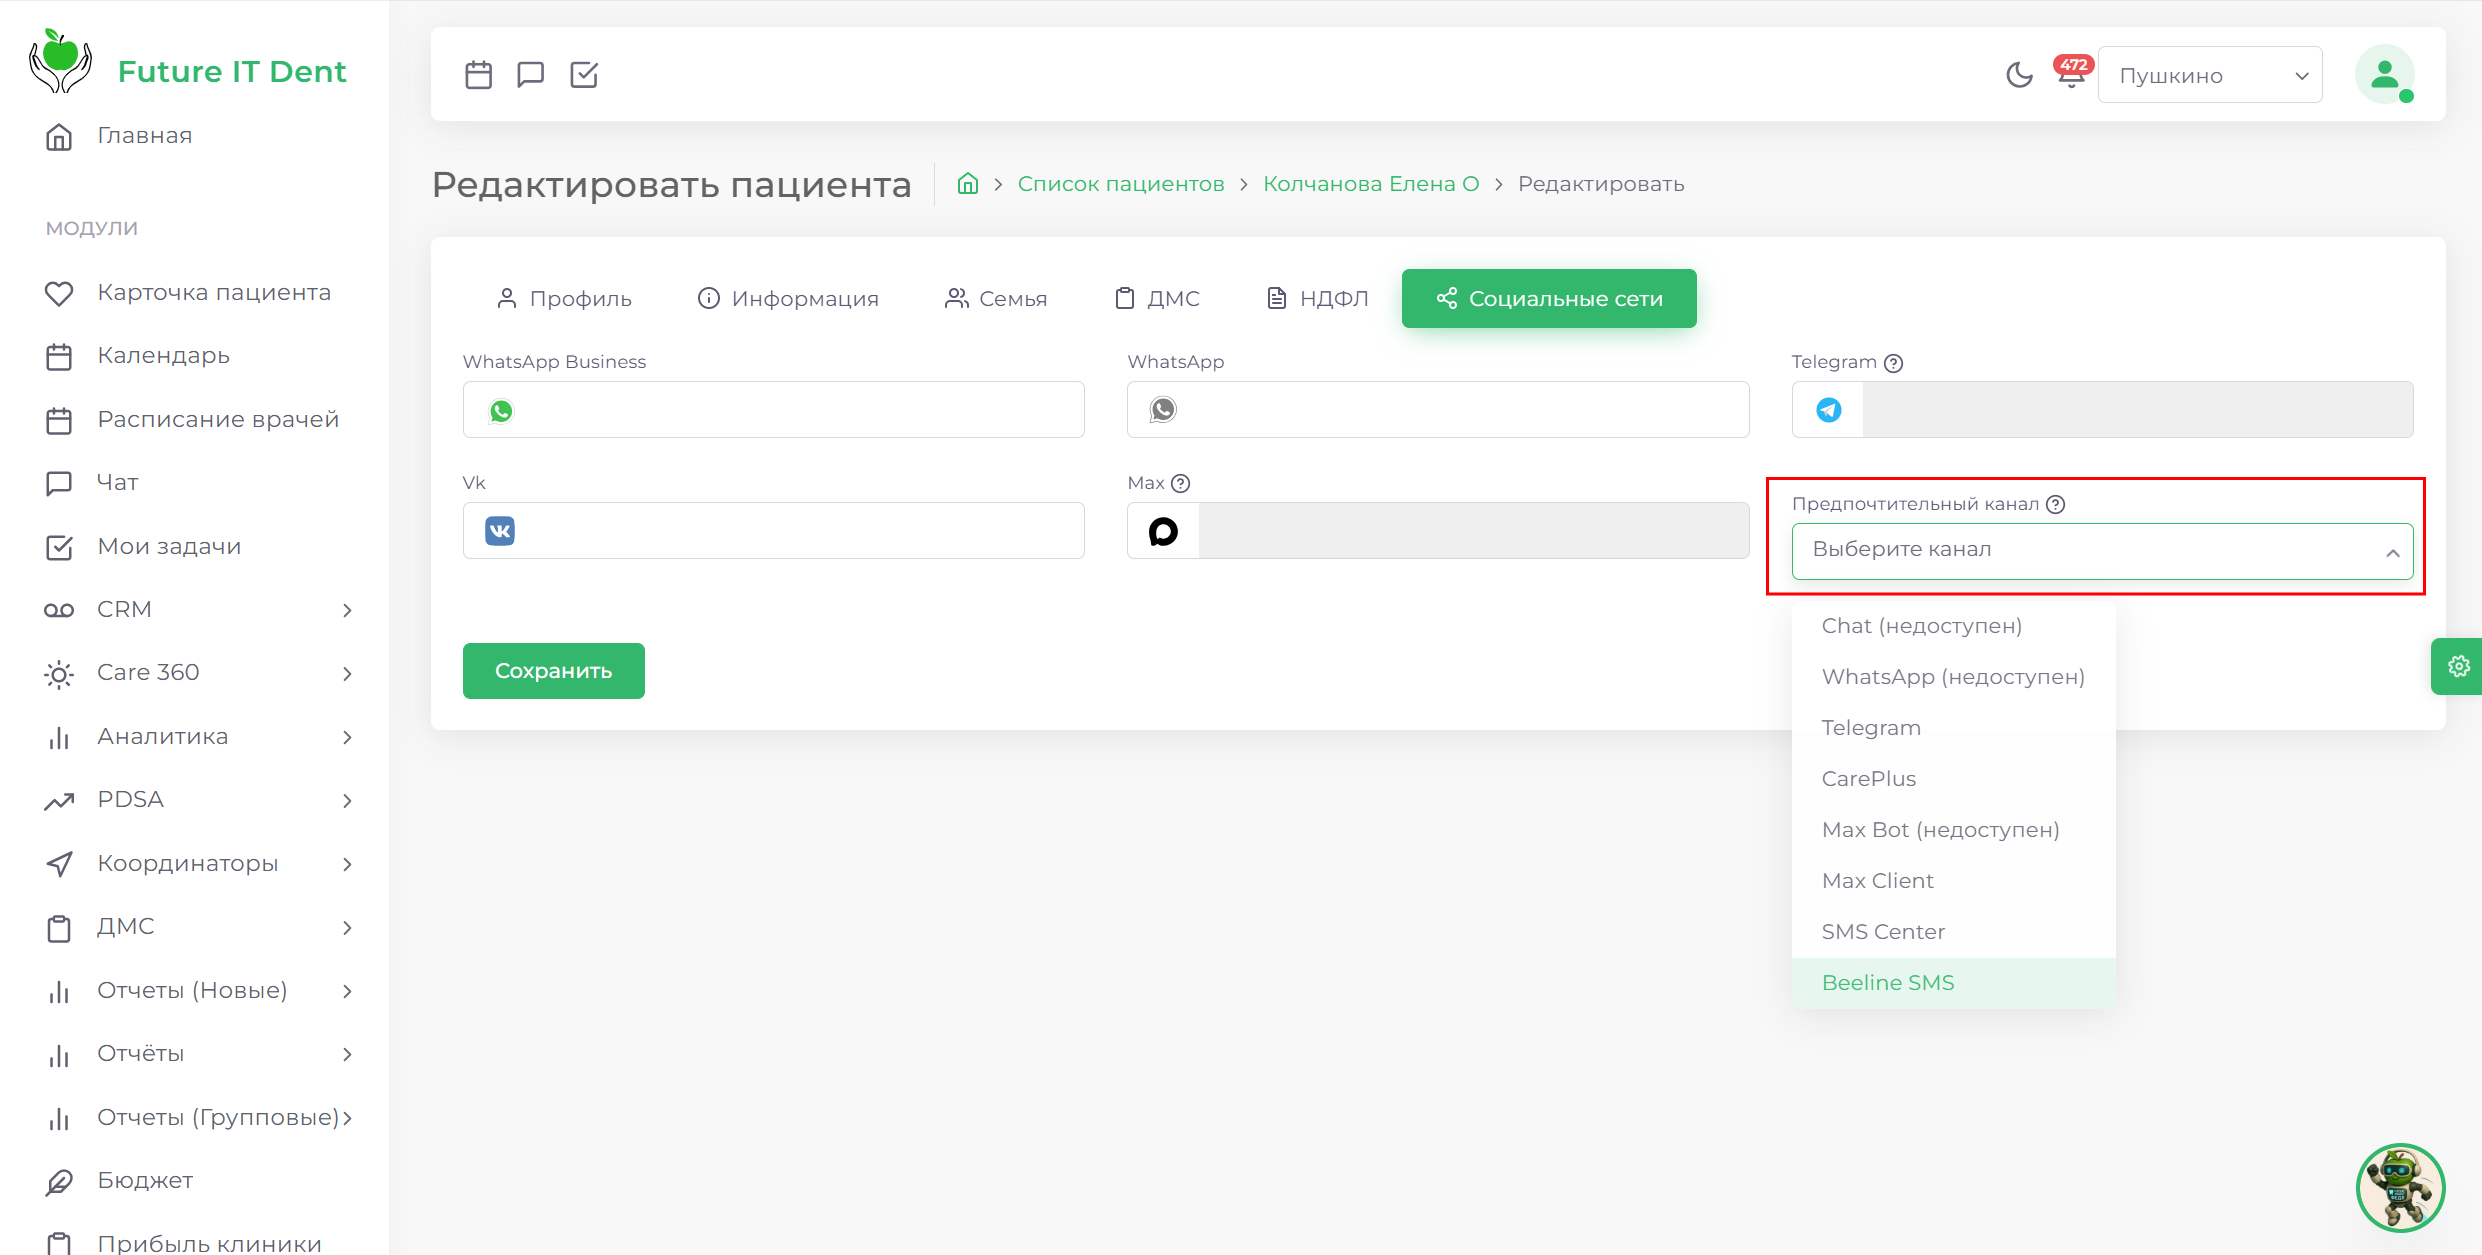Toggle dark mode moon icon
Screen dimensions: 2482x1255
click(x=2019, y=75)
